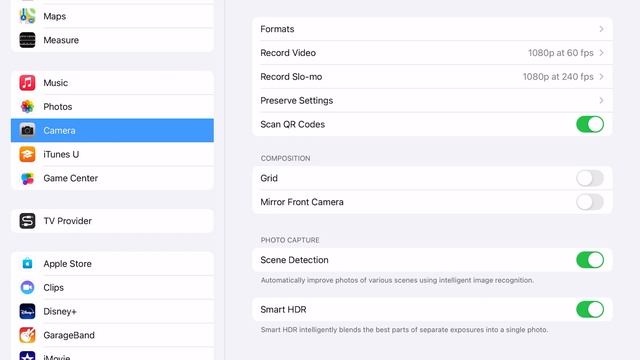This screenshot has width=640, height=360.
Task: Click the 1080p at 240 fps value
Action: click(x=558, y=77)
